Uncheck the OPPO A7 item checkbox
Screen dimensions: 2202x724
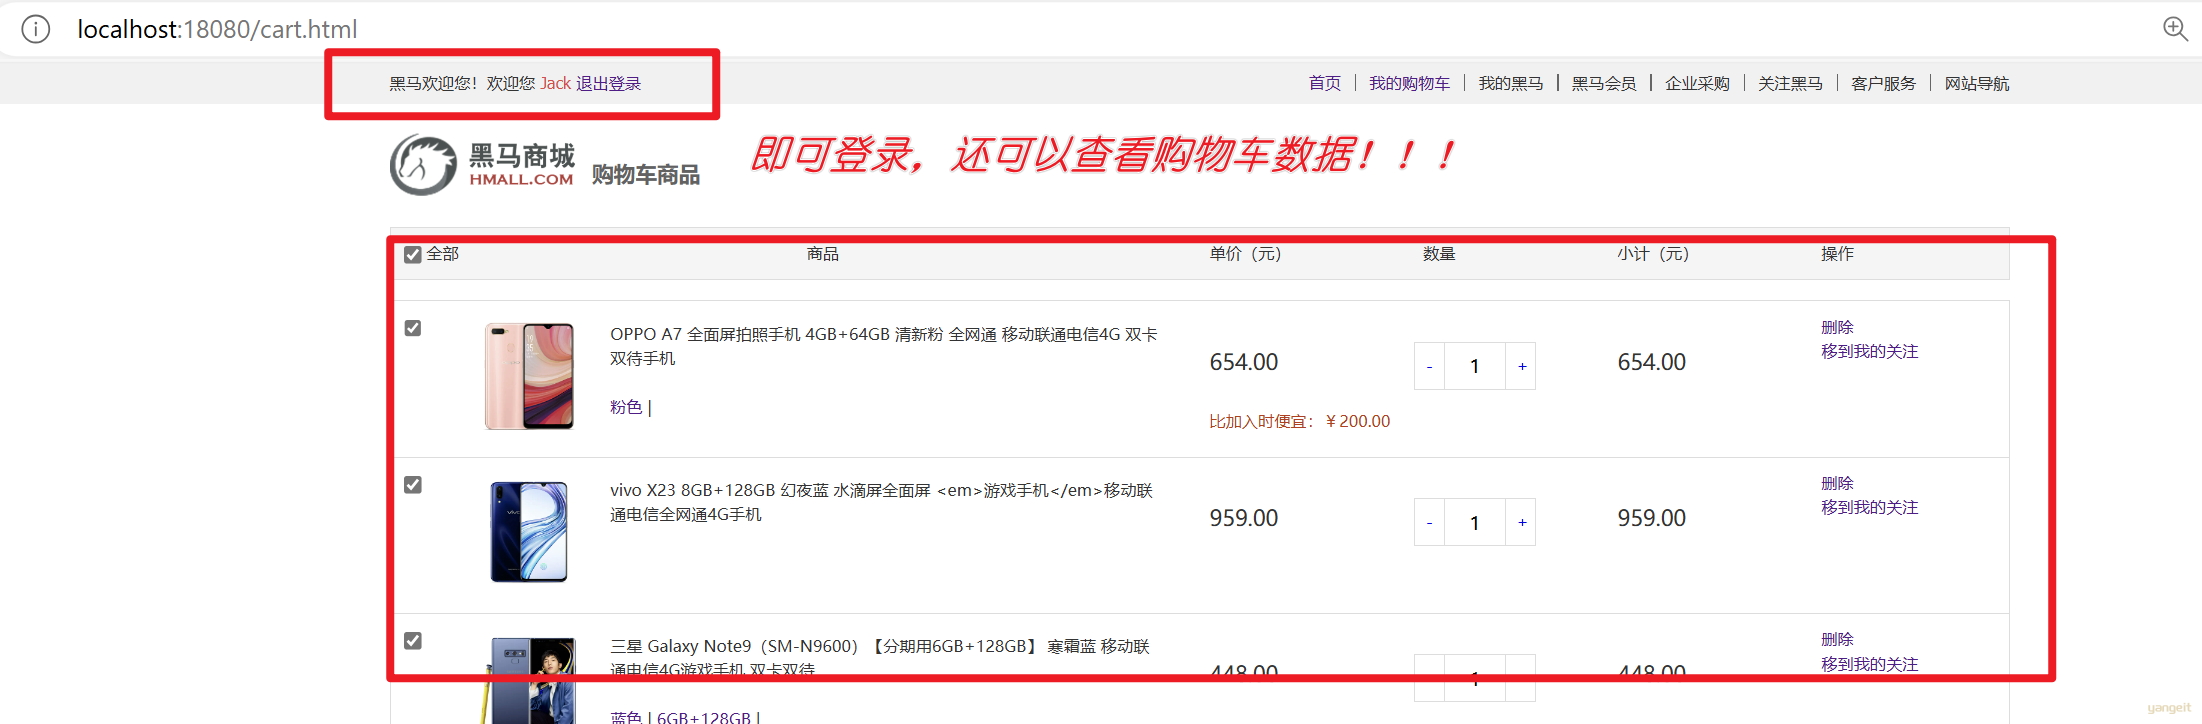point(413,328)
